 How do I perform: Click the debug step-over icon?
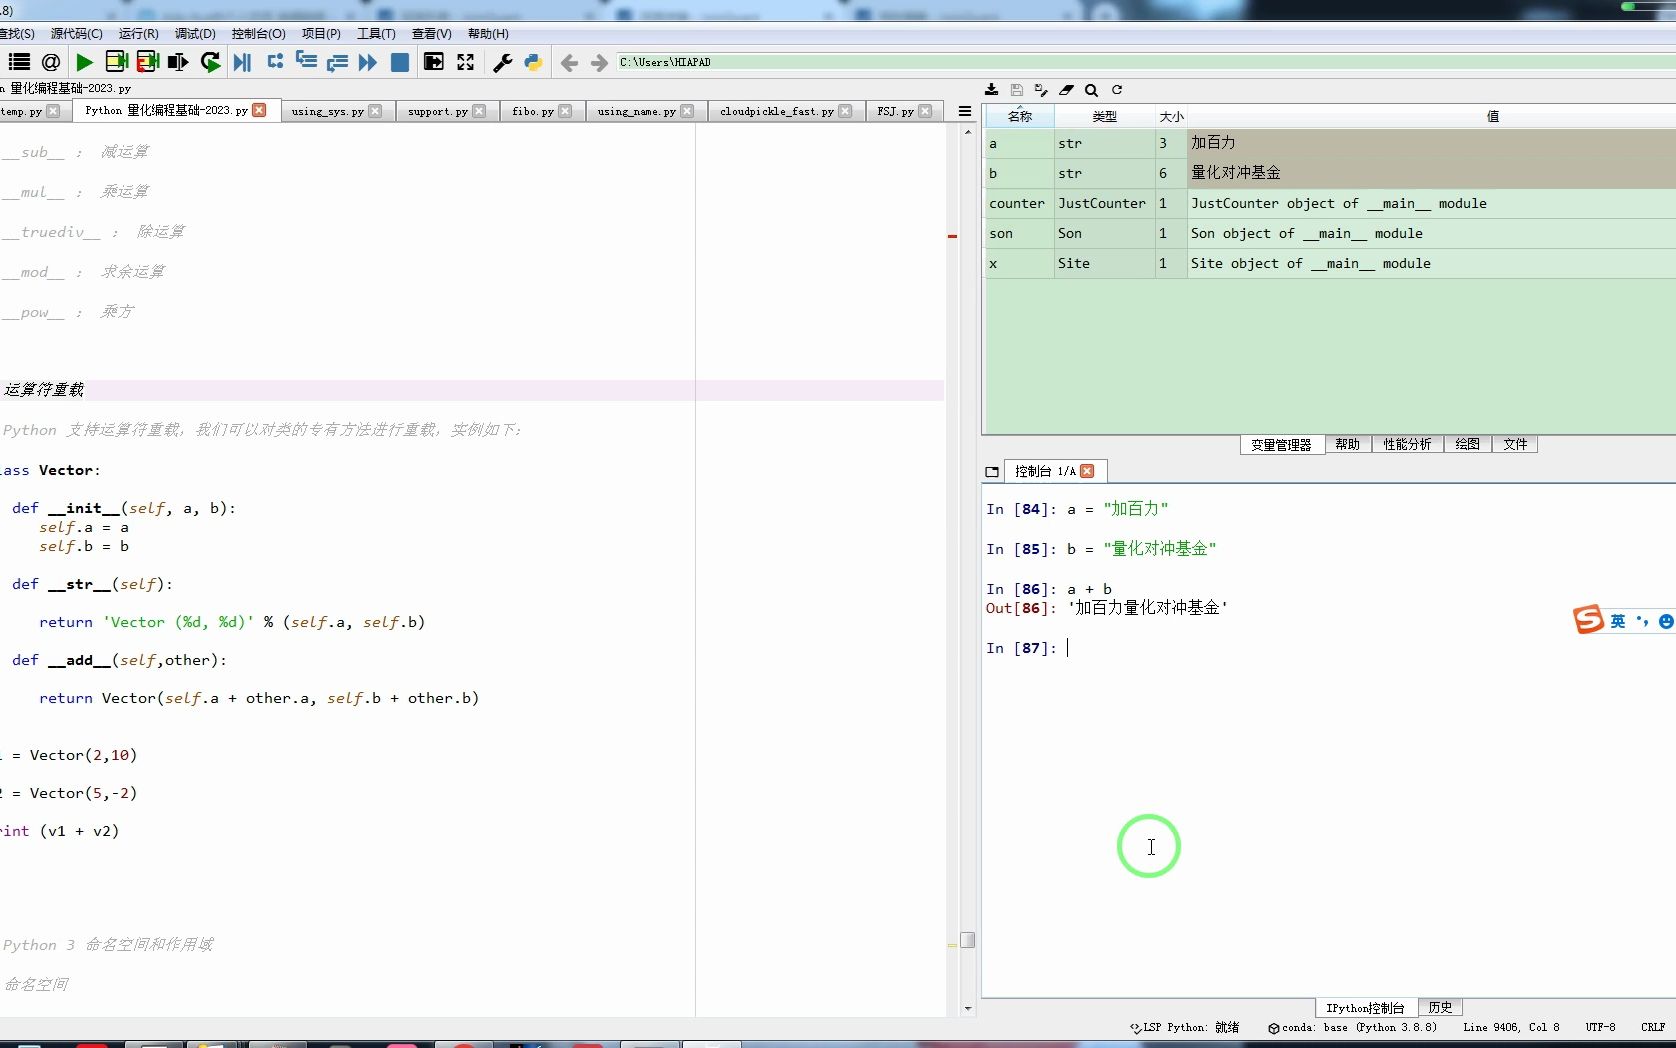pos(275,62)
